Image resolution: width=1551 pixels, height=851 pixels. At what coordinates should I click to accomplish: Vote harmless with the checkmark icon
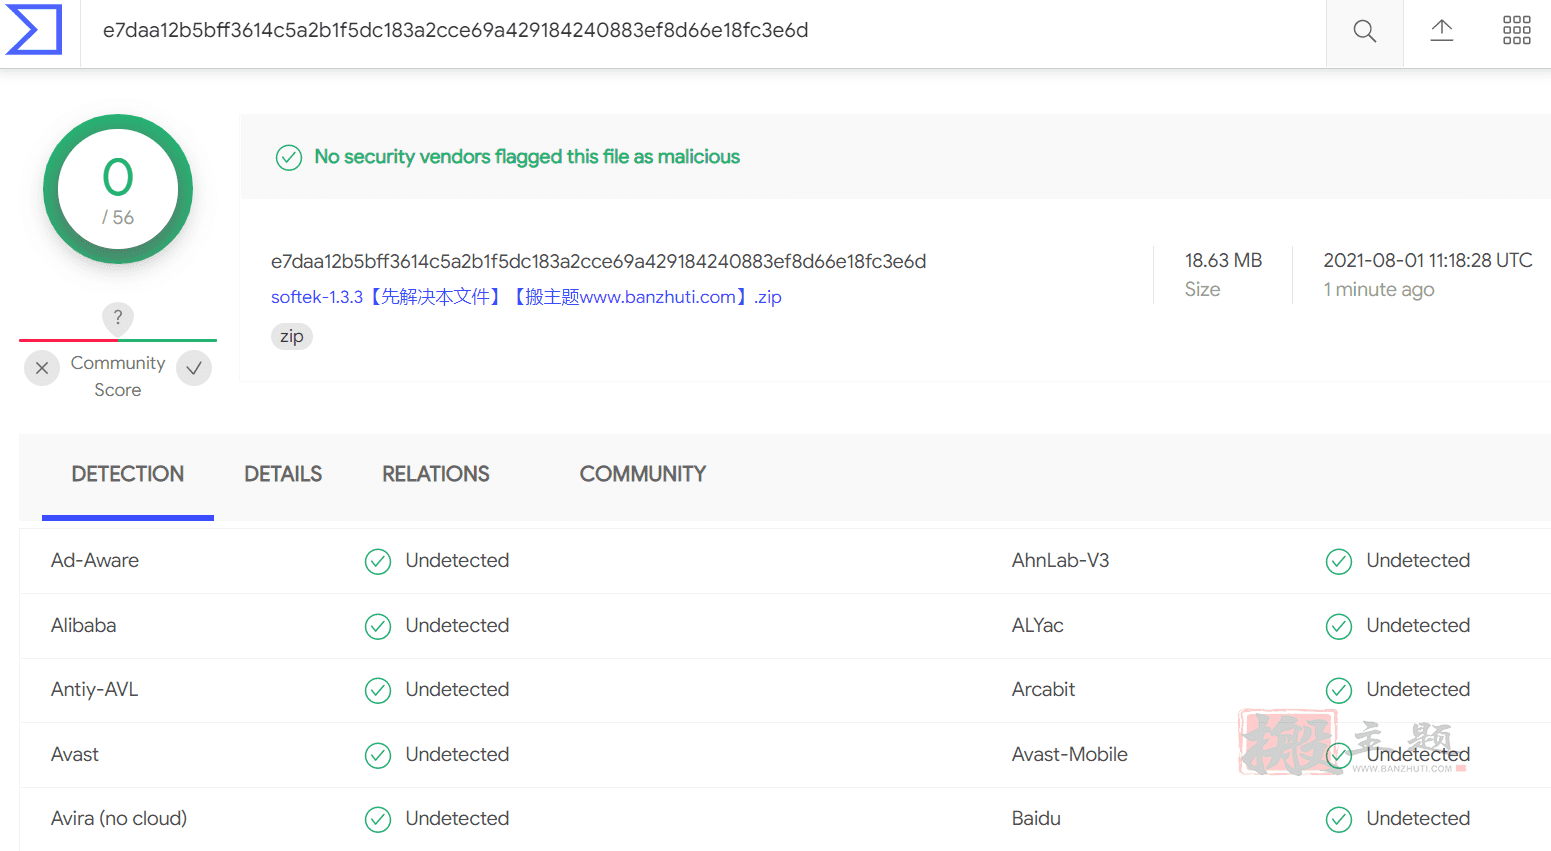coord(194,368)
